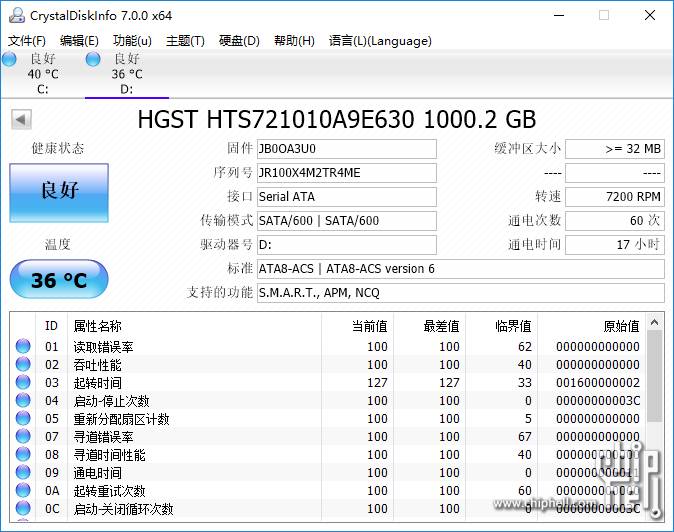Select the D: drive tab at 36 °C
The image size is (674, 532).
(x=127, y=74)
